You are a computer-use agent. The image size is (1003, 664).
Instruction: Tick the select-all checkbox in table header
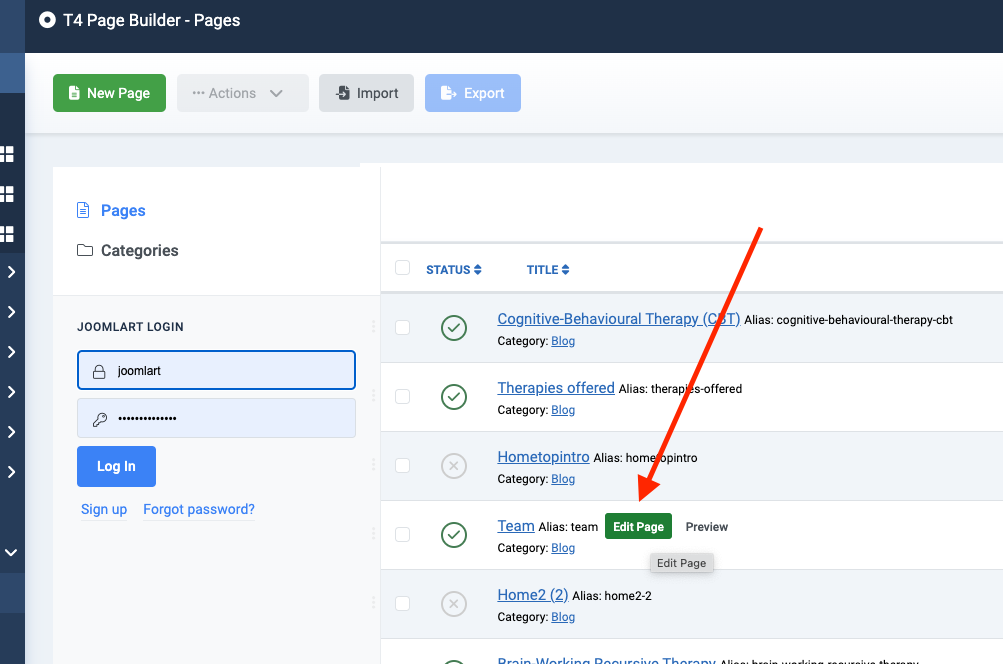coord(402,268)
